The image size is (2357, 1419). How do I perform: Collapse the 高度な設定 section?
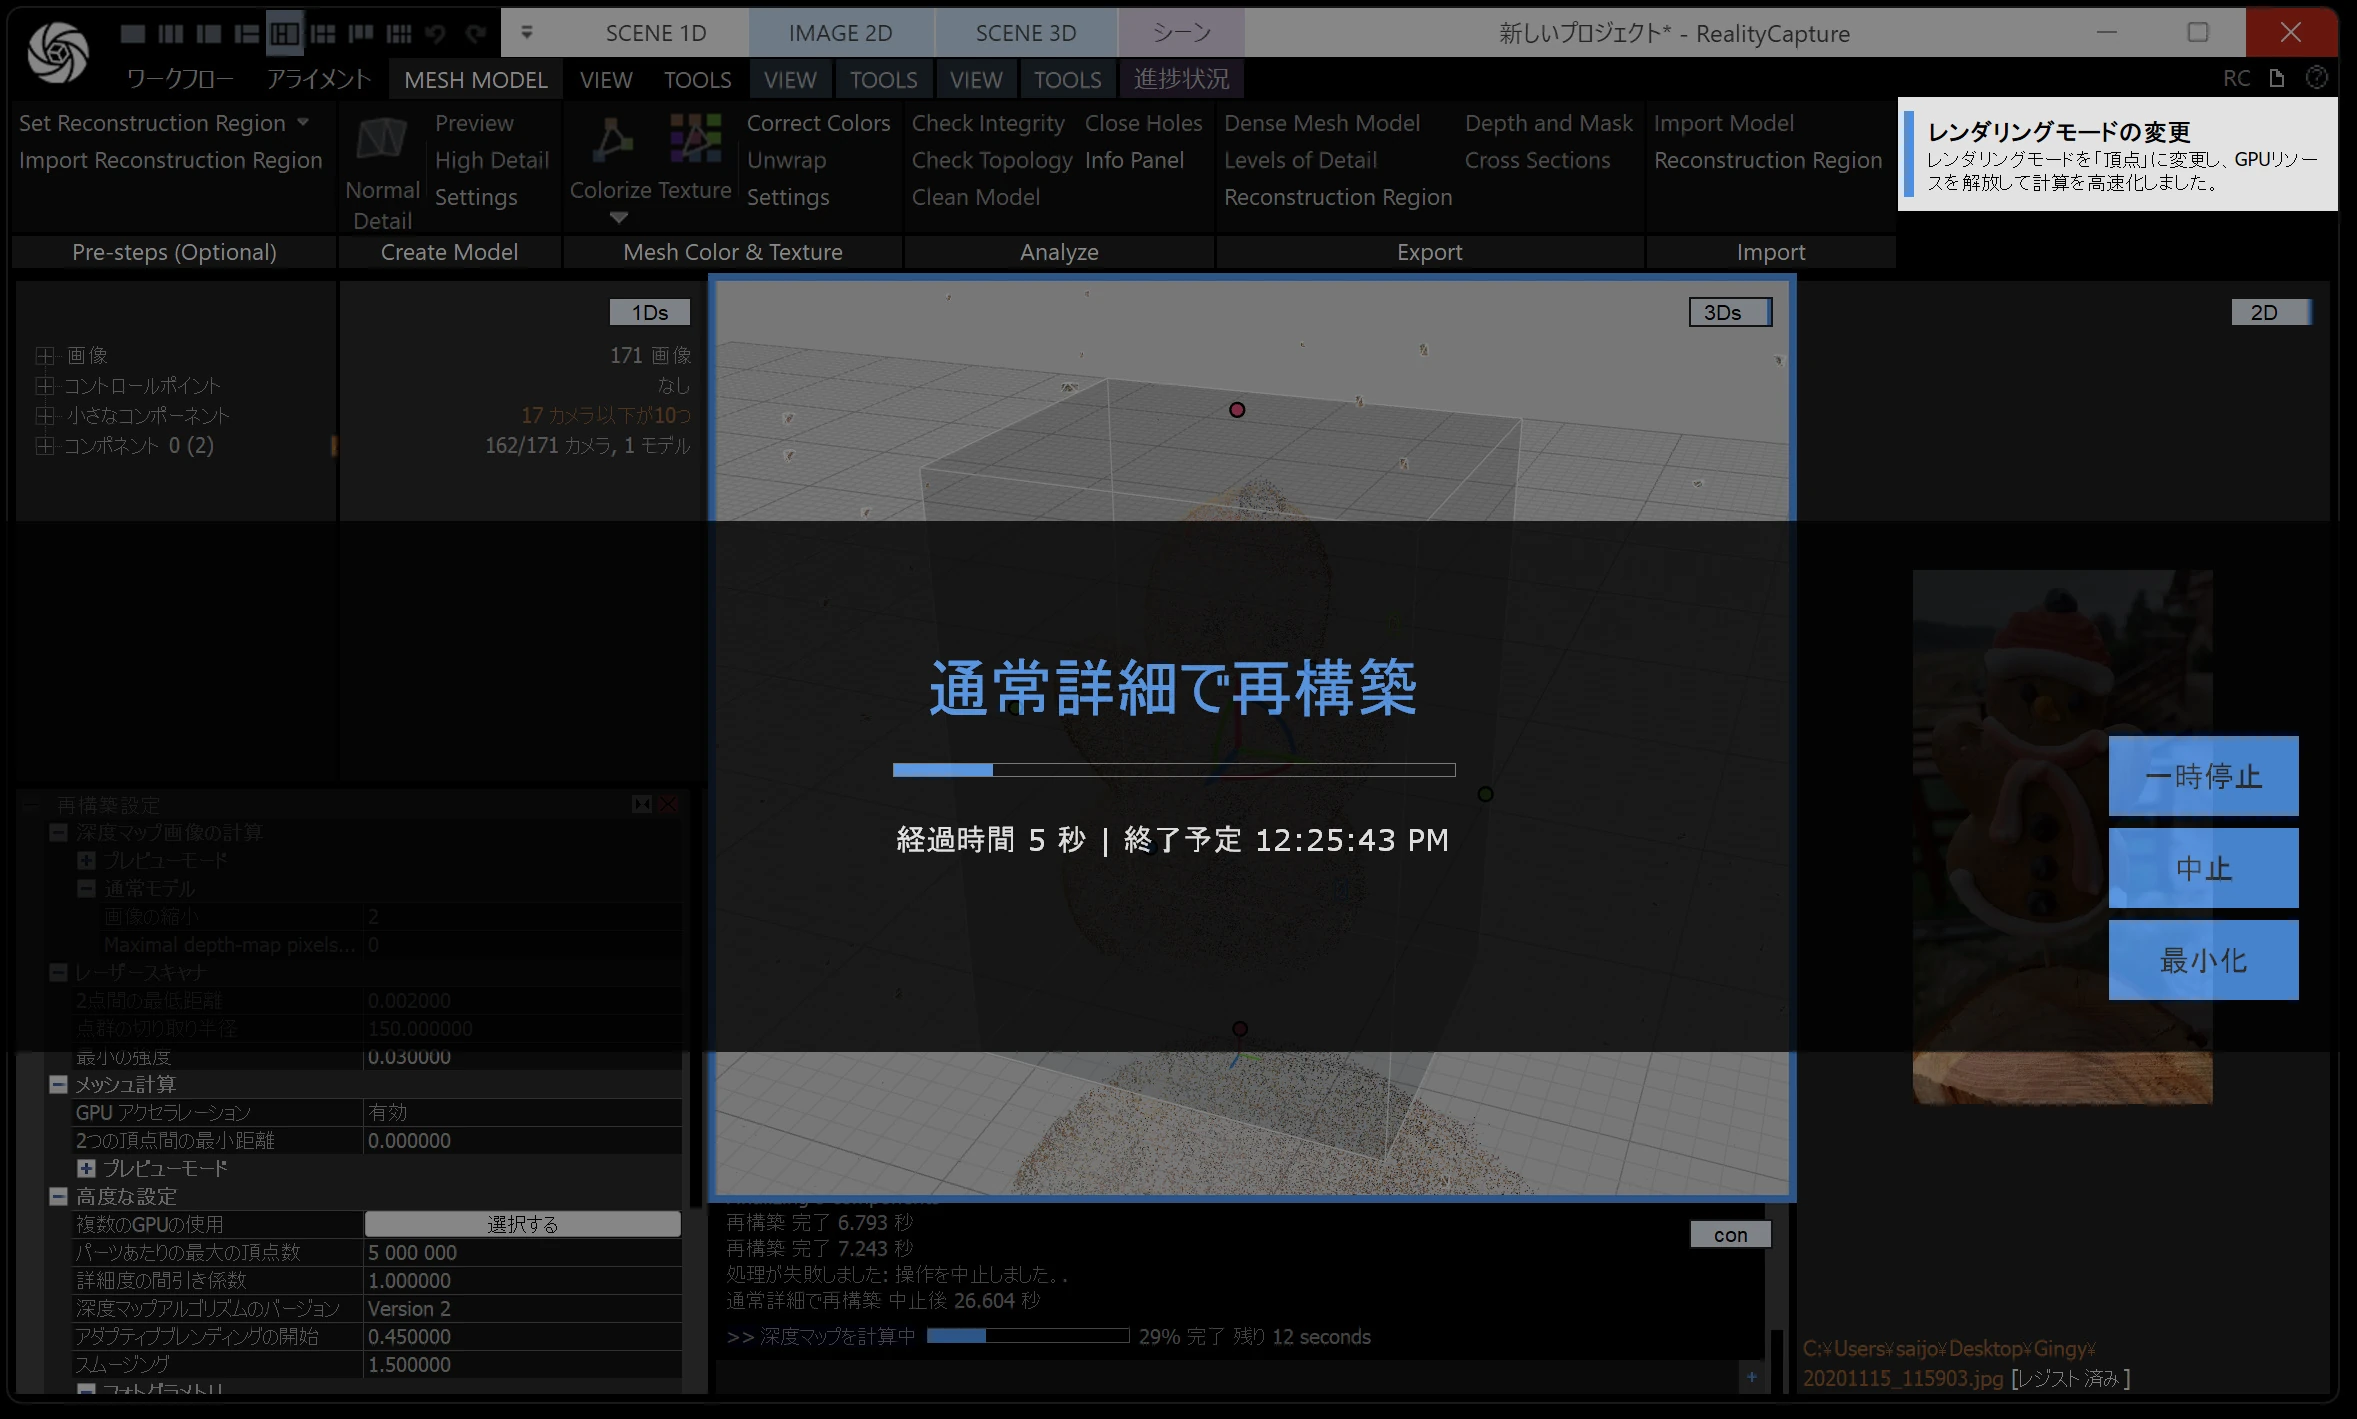tap(59, 1196)
